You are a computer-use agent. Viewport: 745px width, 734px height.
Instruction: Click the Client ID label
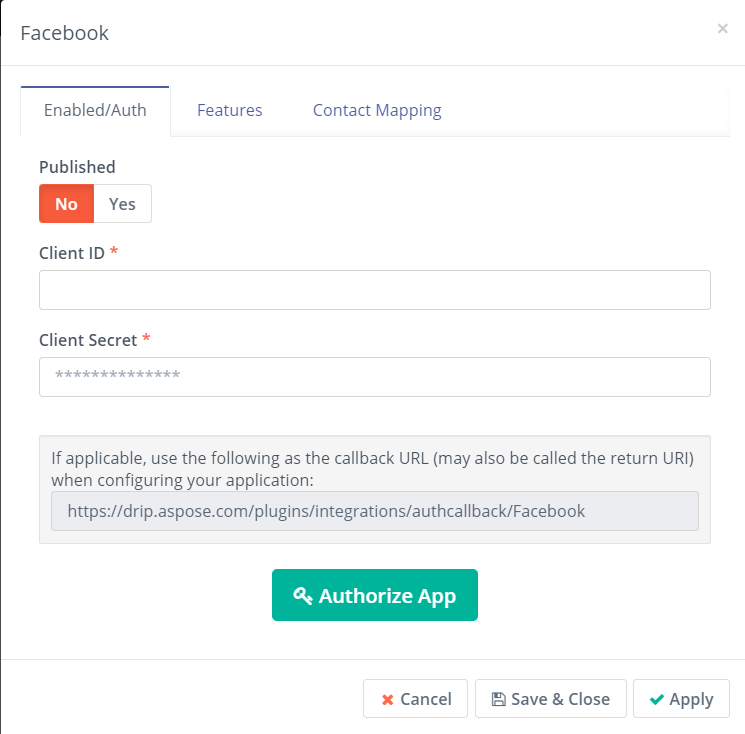point(72,253)
